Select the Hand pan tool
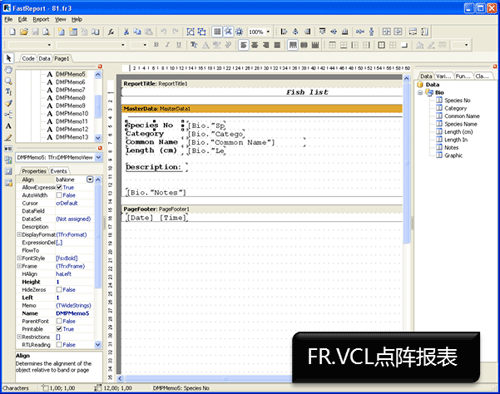500x394 pixels. (x=9, y=70)
